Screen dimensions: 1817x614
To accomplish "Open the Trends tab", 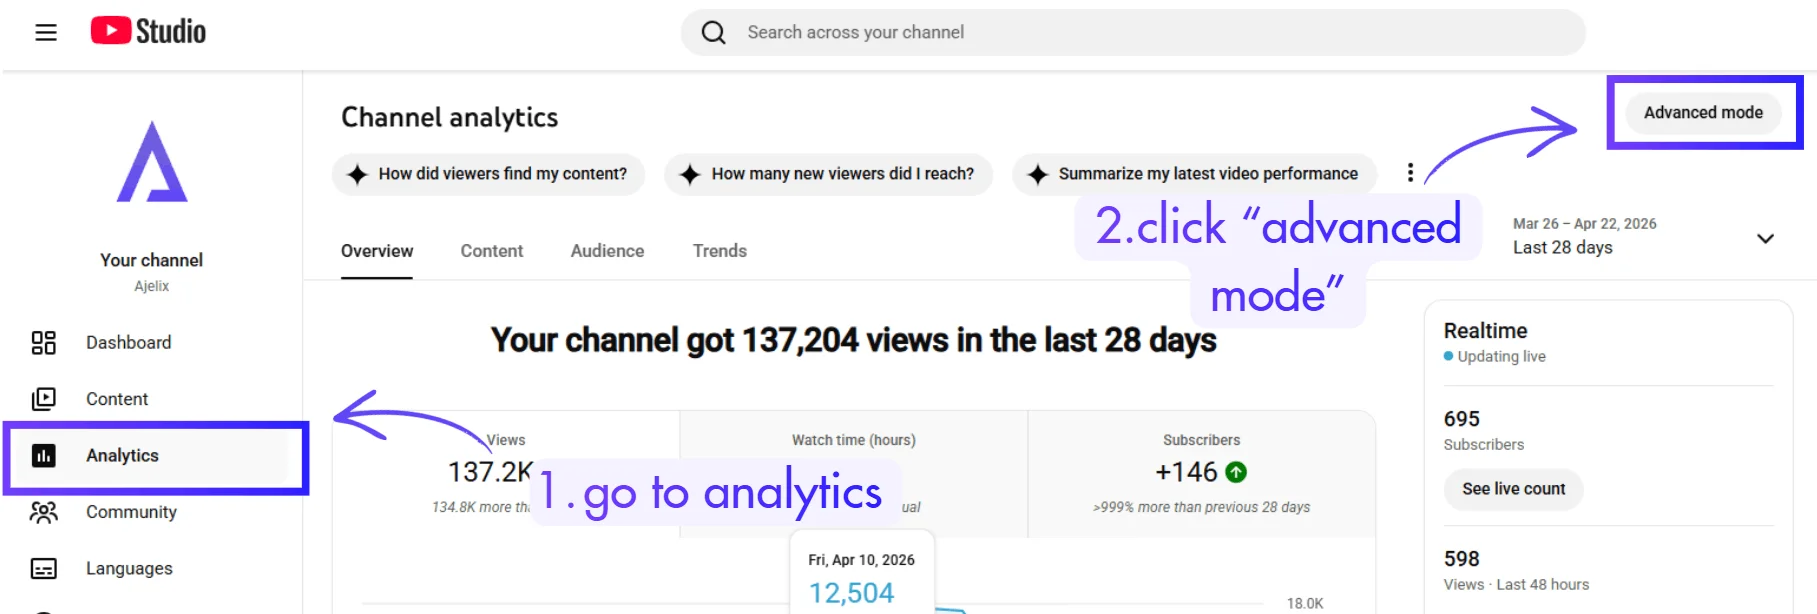I will [719, 251].
